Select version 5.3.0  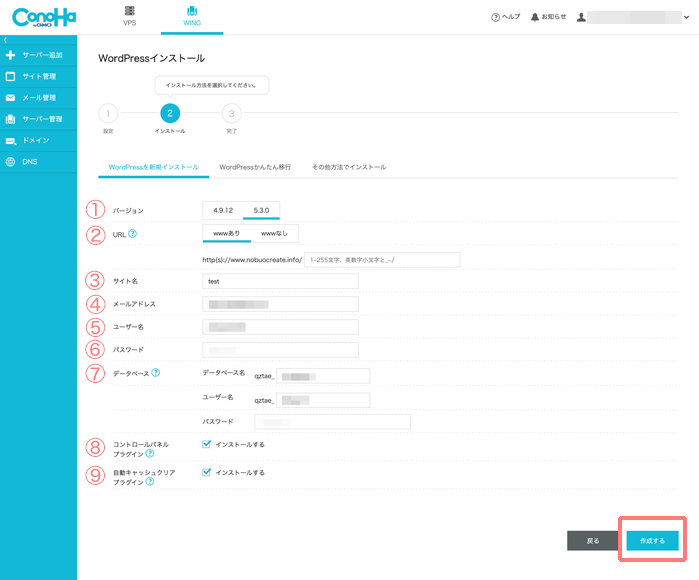coord(261,210)
